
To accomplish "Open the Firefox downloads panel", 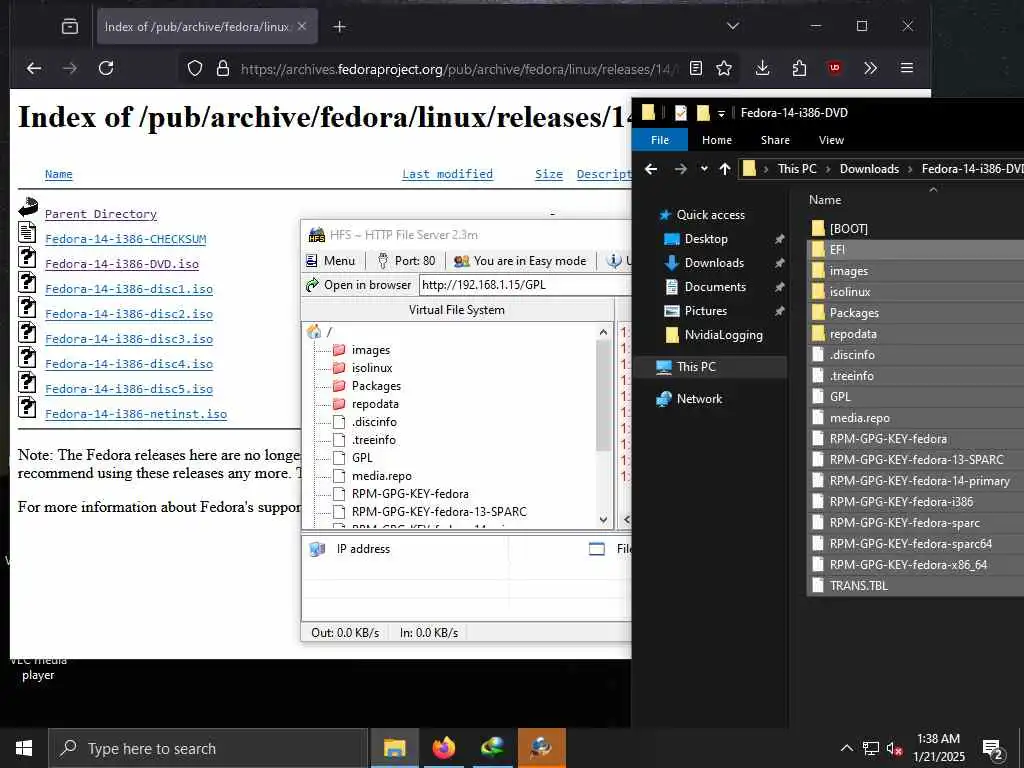I will pos(762,68).
